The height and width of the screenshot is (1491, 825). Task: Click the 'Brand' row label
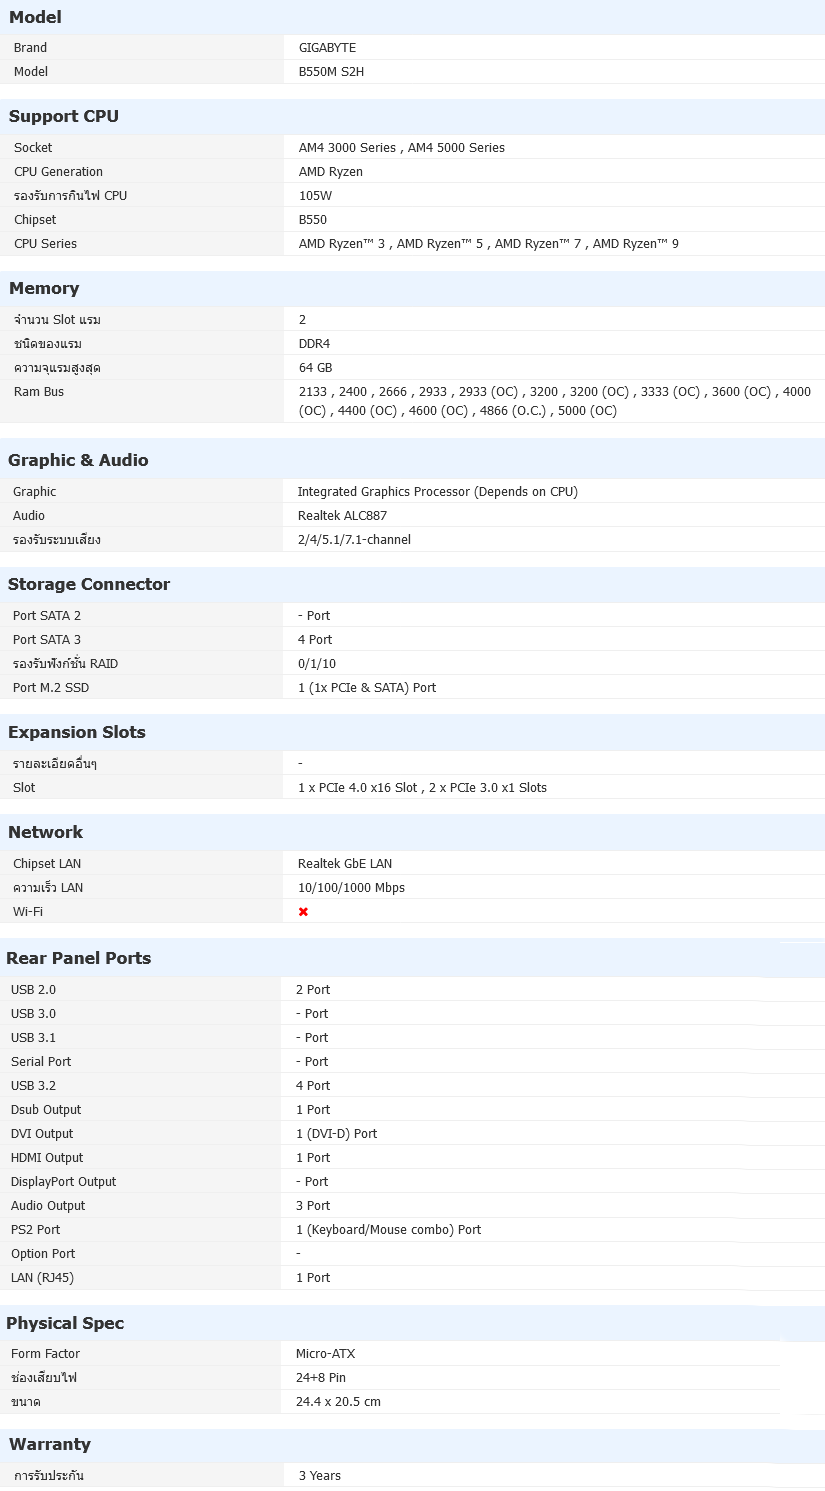tap(30, 48)
